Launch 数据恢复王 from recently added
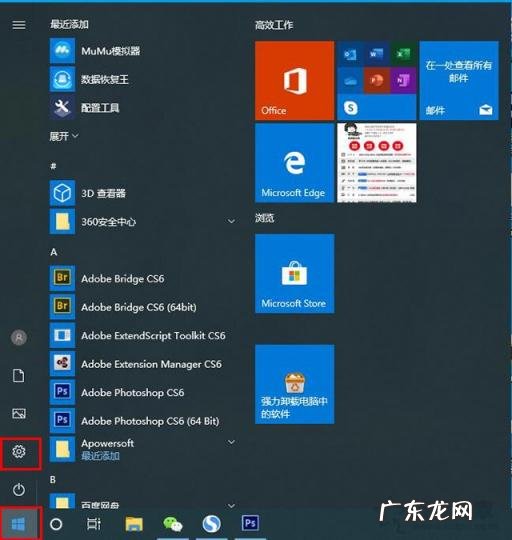This screenshot has height=540, width=512. pyautogui.click(x=62, y=79)
